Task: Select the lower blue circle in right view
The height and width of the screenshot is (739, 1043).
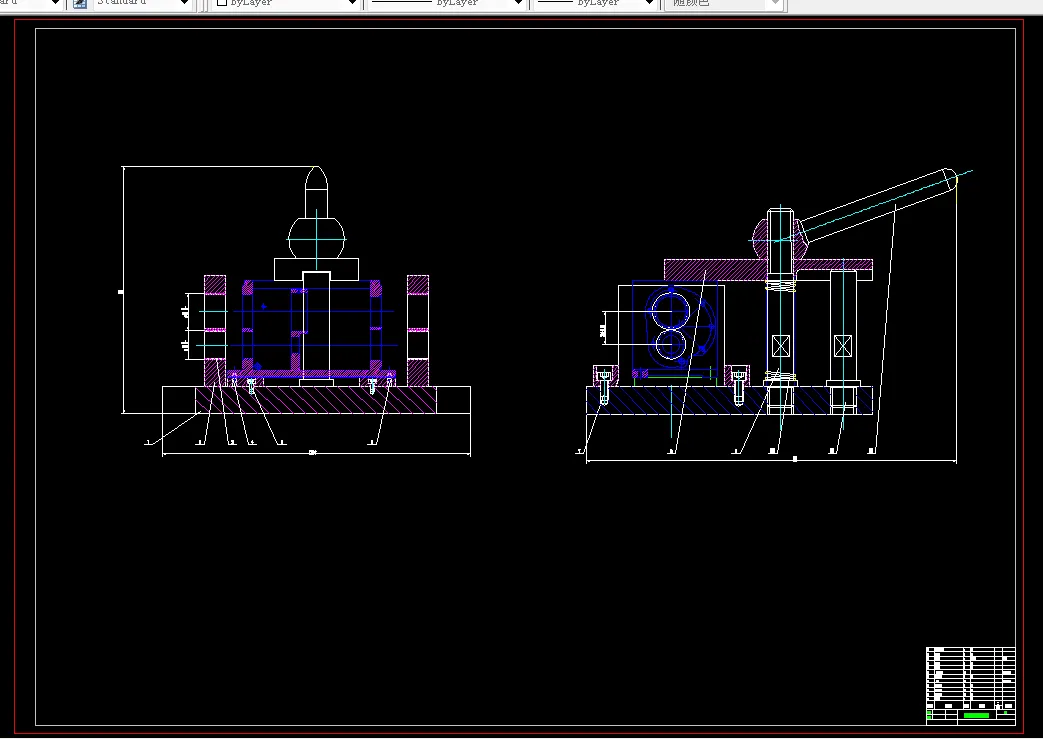Action: click(671, 345)
